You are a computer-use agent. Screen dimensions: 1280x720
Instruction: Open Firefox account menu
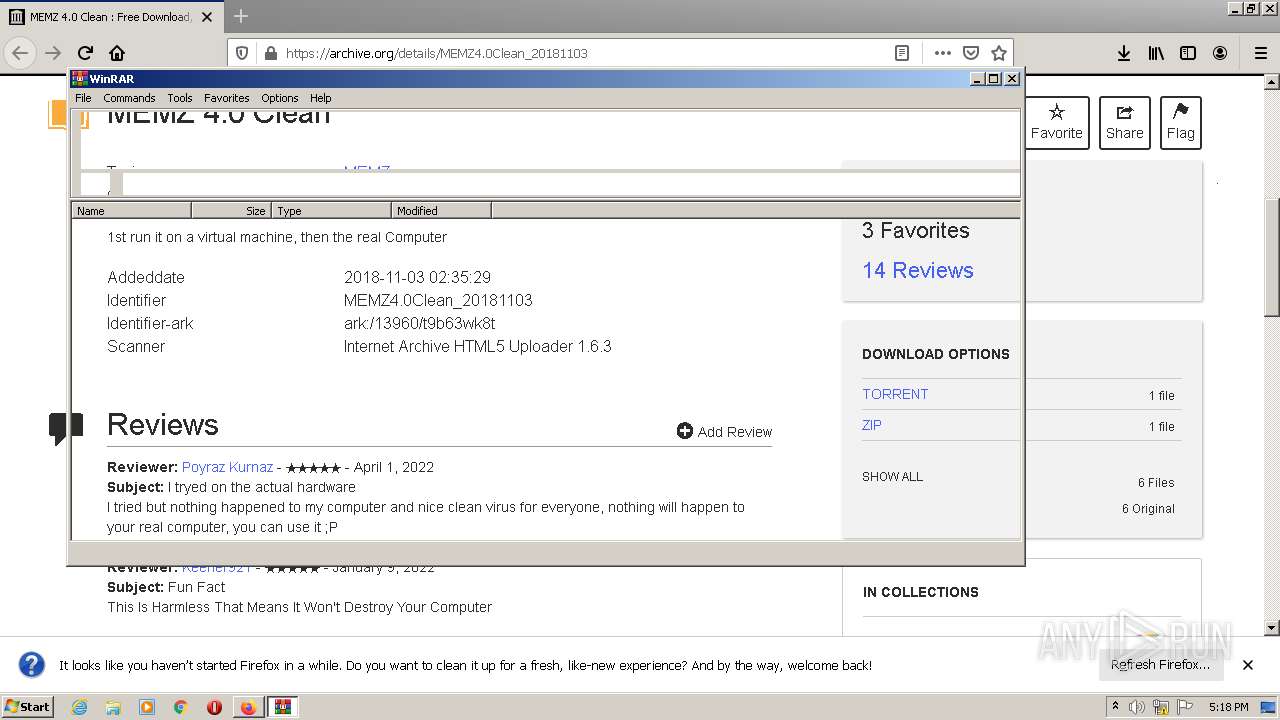[1220, 53]
